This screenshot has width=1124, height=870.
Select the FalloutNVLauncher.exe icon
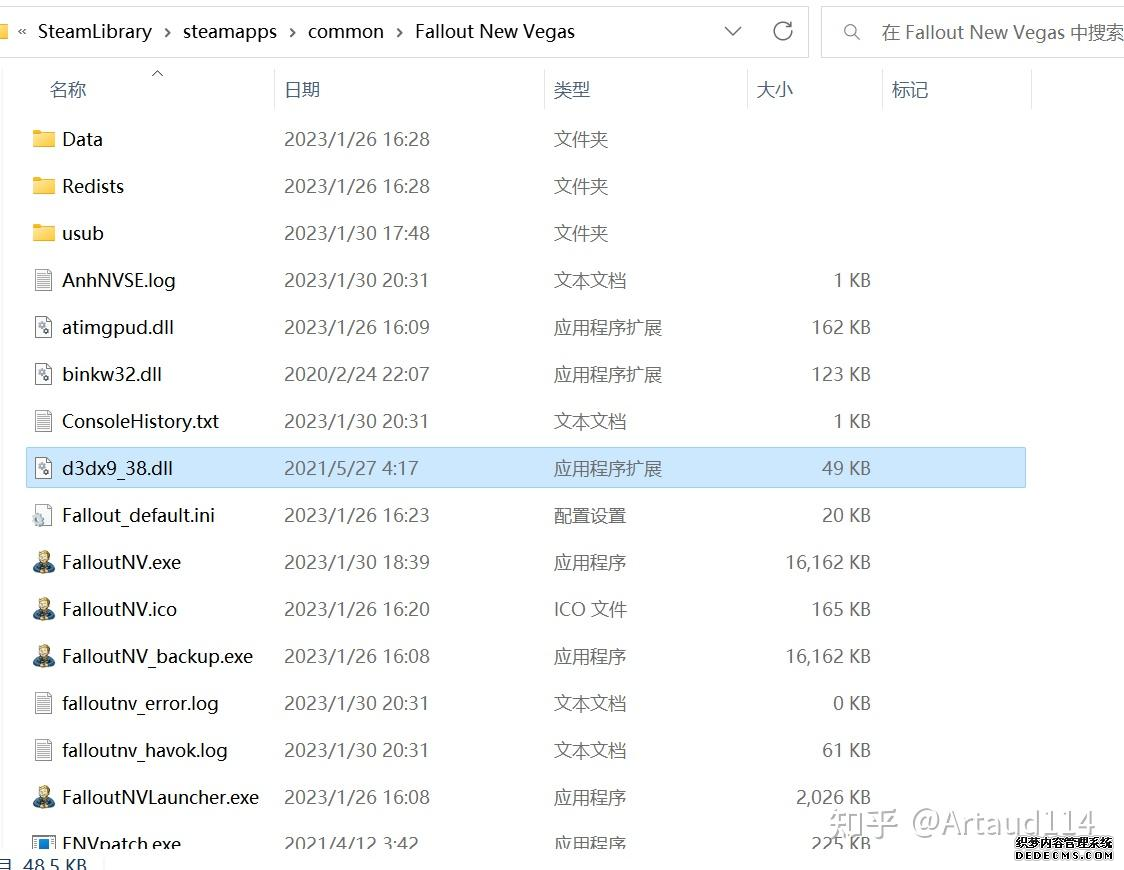[44, 797]
